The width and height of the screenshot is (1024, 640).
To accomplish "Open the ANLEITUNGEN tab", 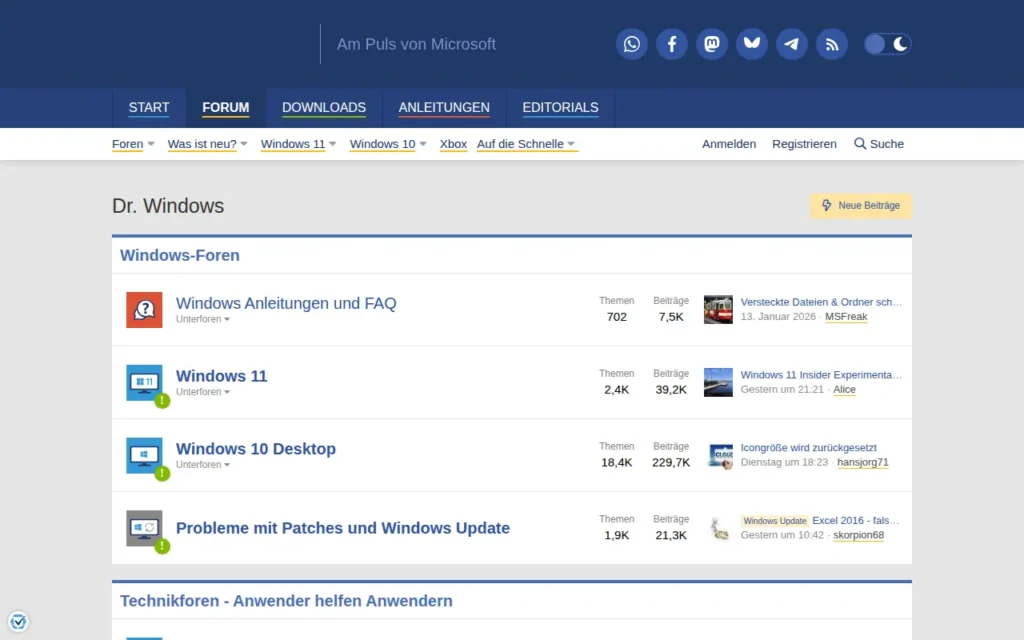I will (x=444, y=108).
